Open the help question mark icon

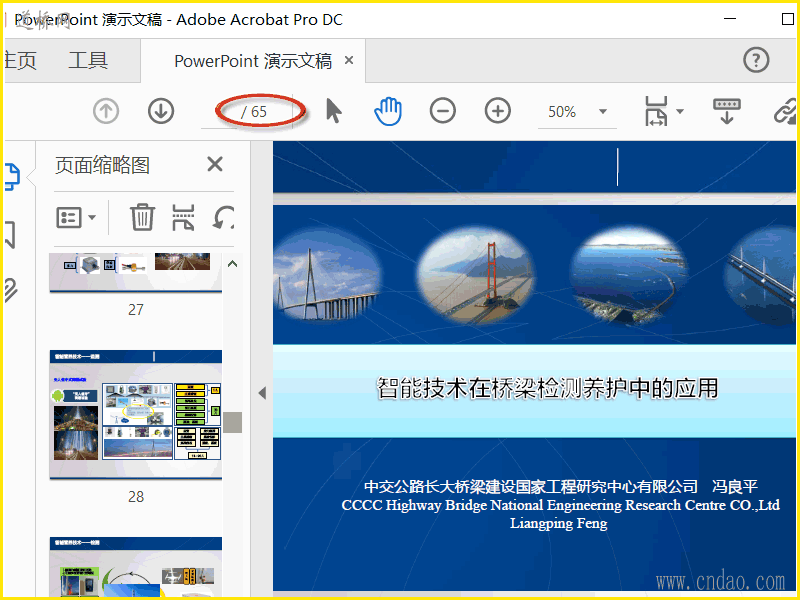(756, 60)
